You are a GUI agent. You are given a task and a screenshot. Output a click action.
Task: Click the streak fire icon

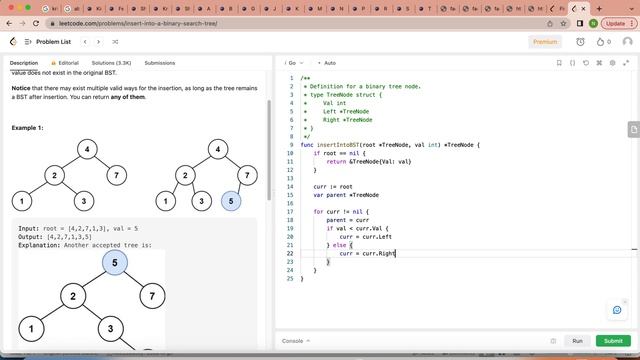600,42
